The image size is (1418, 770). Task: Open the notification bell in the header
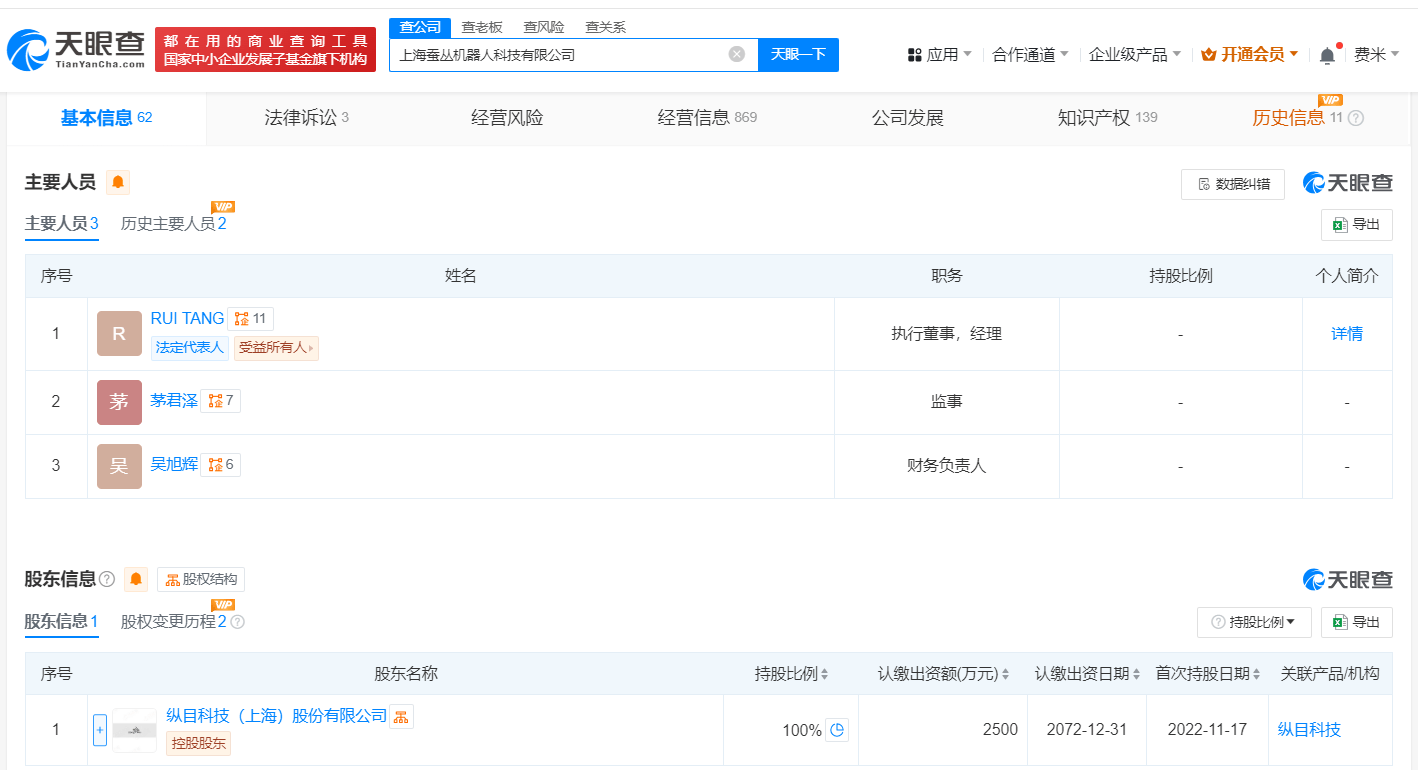coord(1327,55)
